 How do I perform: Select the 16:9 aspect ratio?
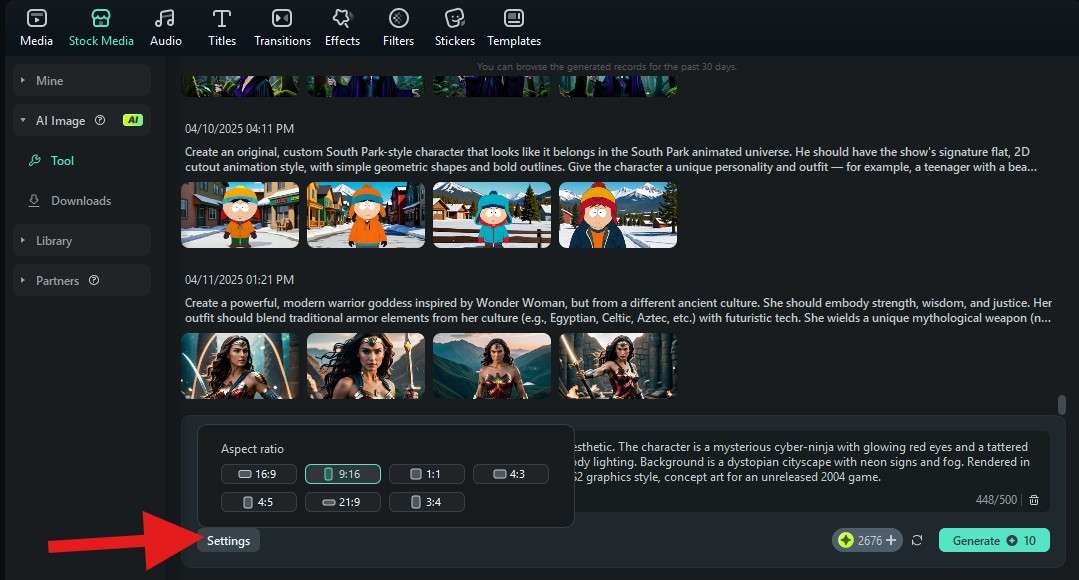click(x=259, y=474)
